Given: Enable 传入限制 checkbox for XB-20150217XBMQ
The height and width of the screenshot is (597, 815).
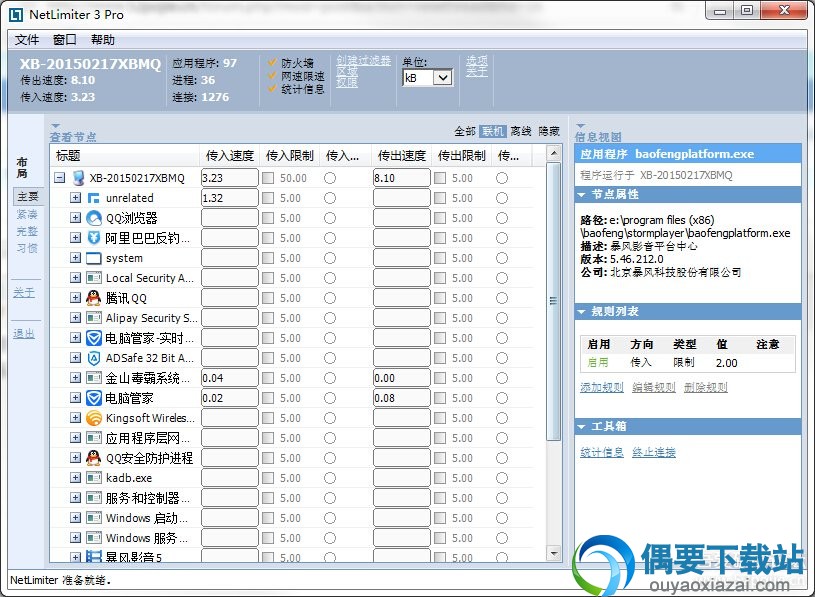Looking at the screenshot, I should (x=268, y=178).
